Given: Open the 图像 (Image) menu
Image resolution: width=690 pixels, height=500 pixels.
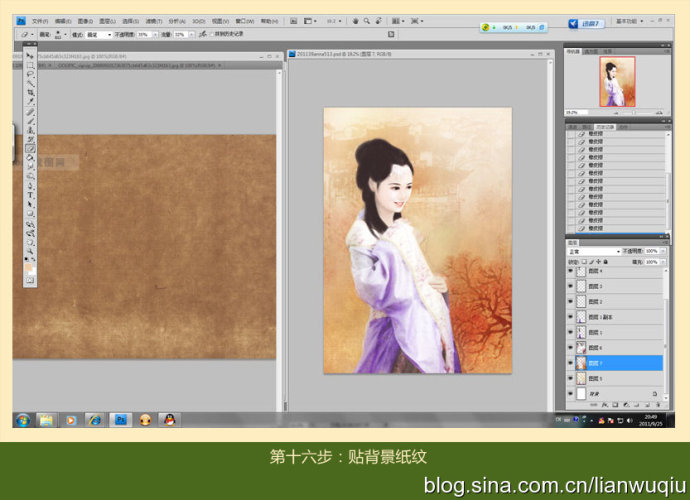Looking at the screenshot, I should pyautogui.click(x=85, y=21).
